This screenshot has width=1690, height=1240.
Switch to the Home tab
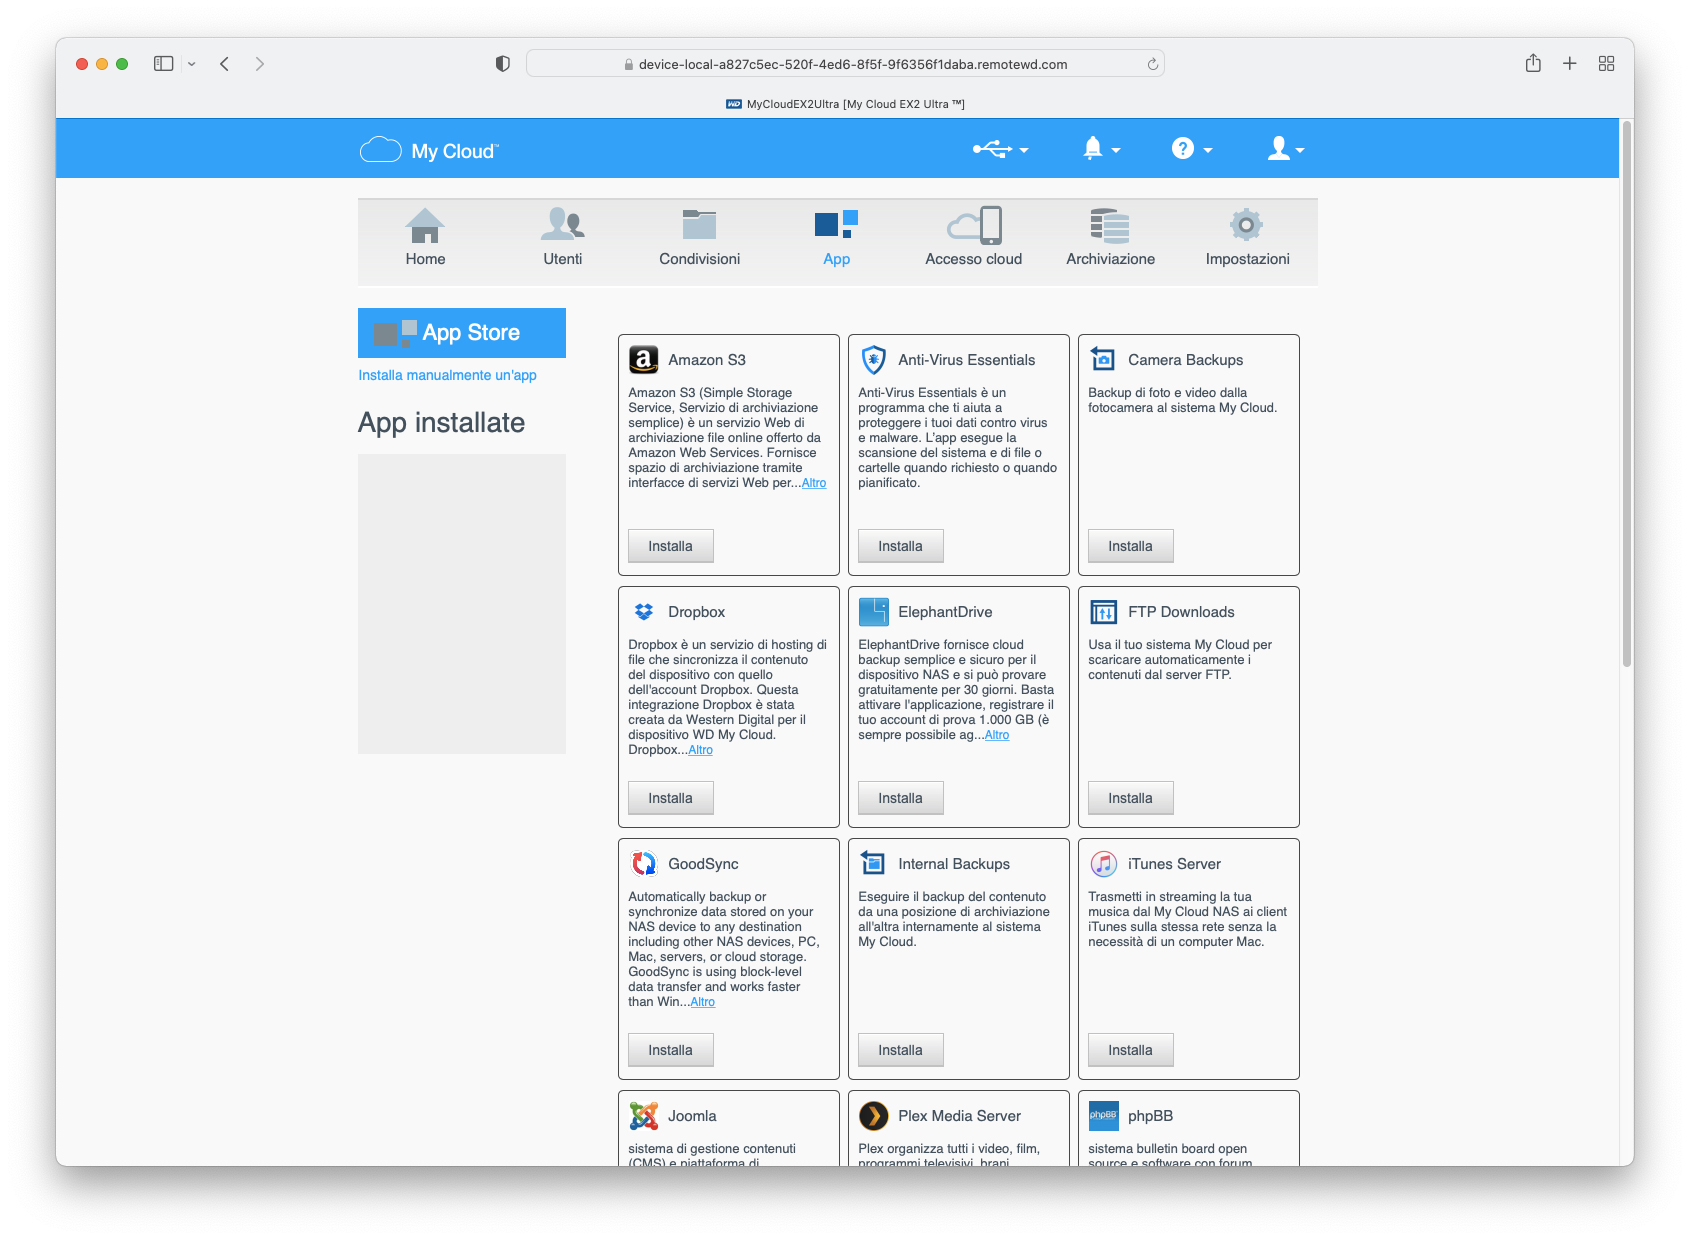[x=426, y=259]
